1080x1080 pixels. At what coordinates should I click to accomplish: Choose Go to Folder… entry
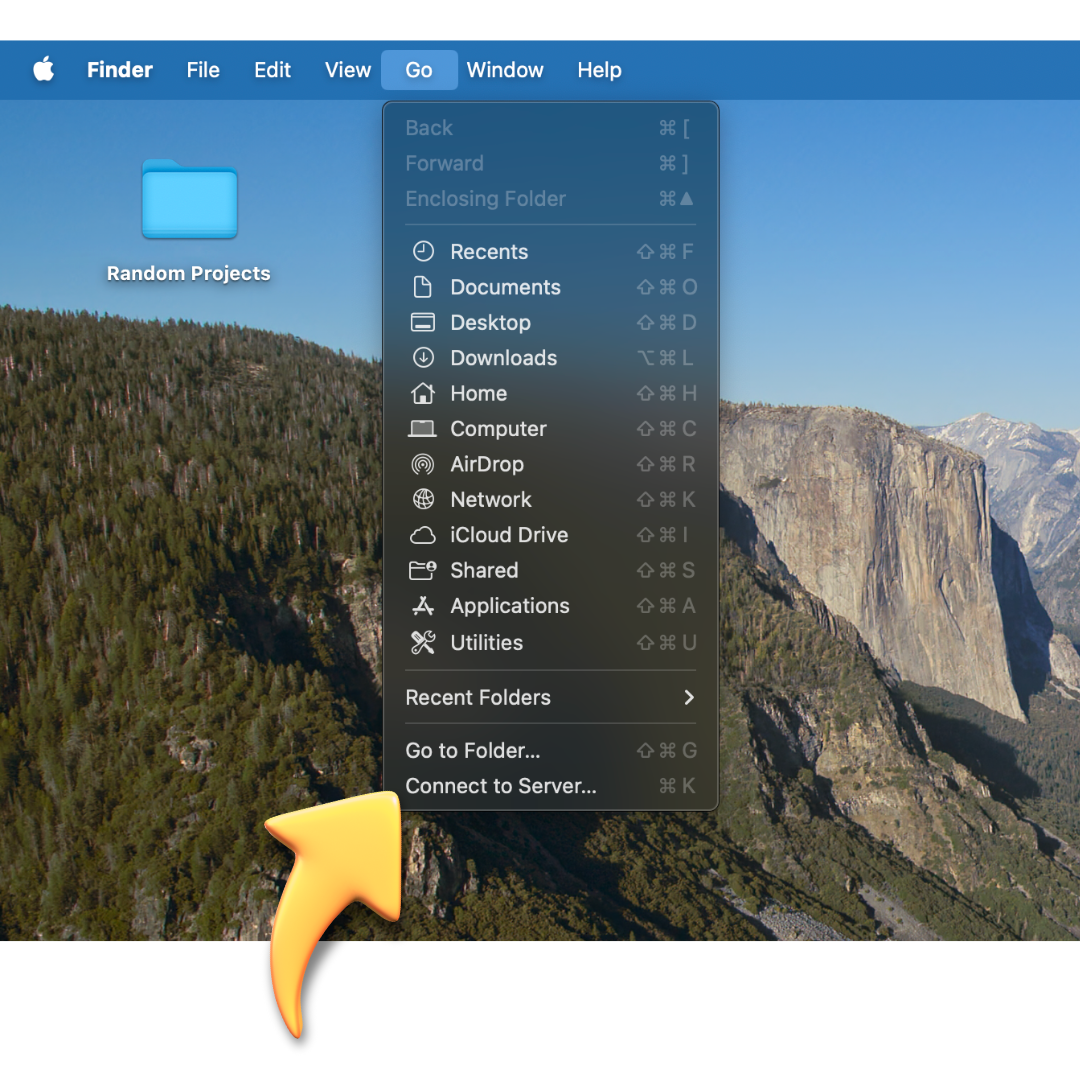pos(550,750)
